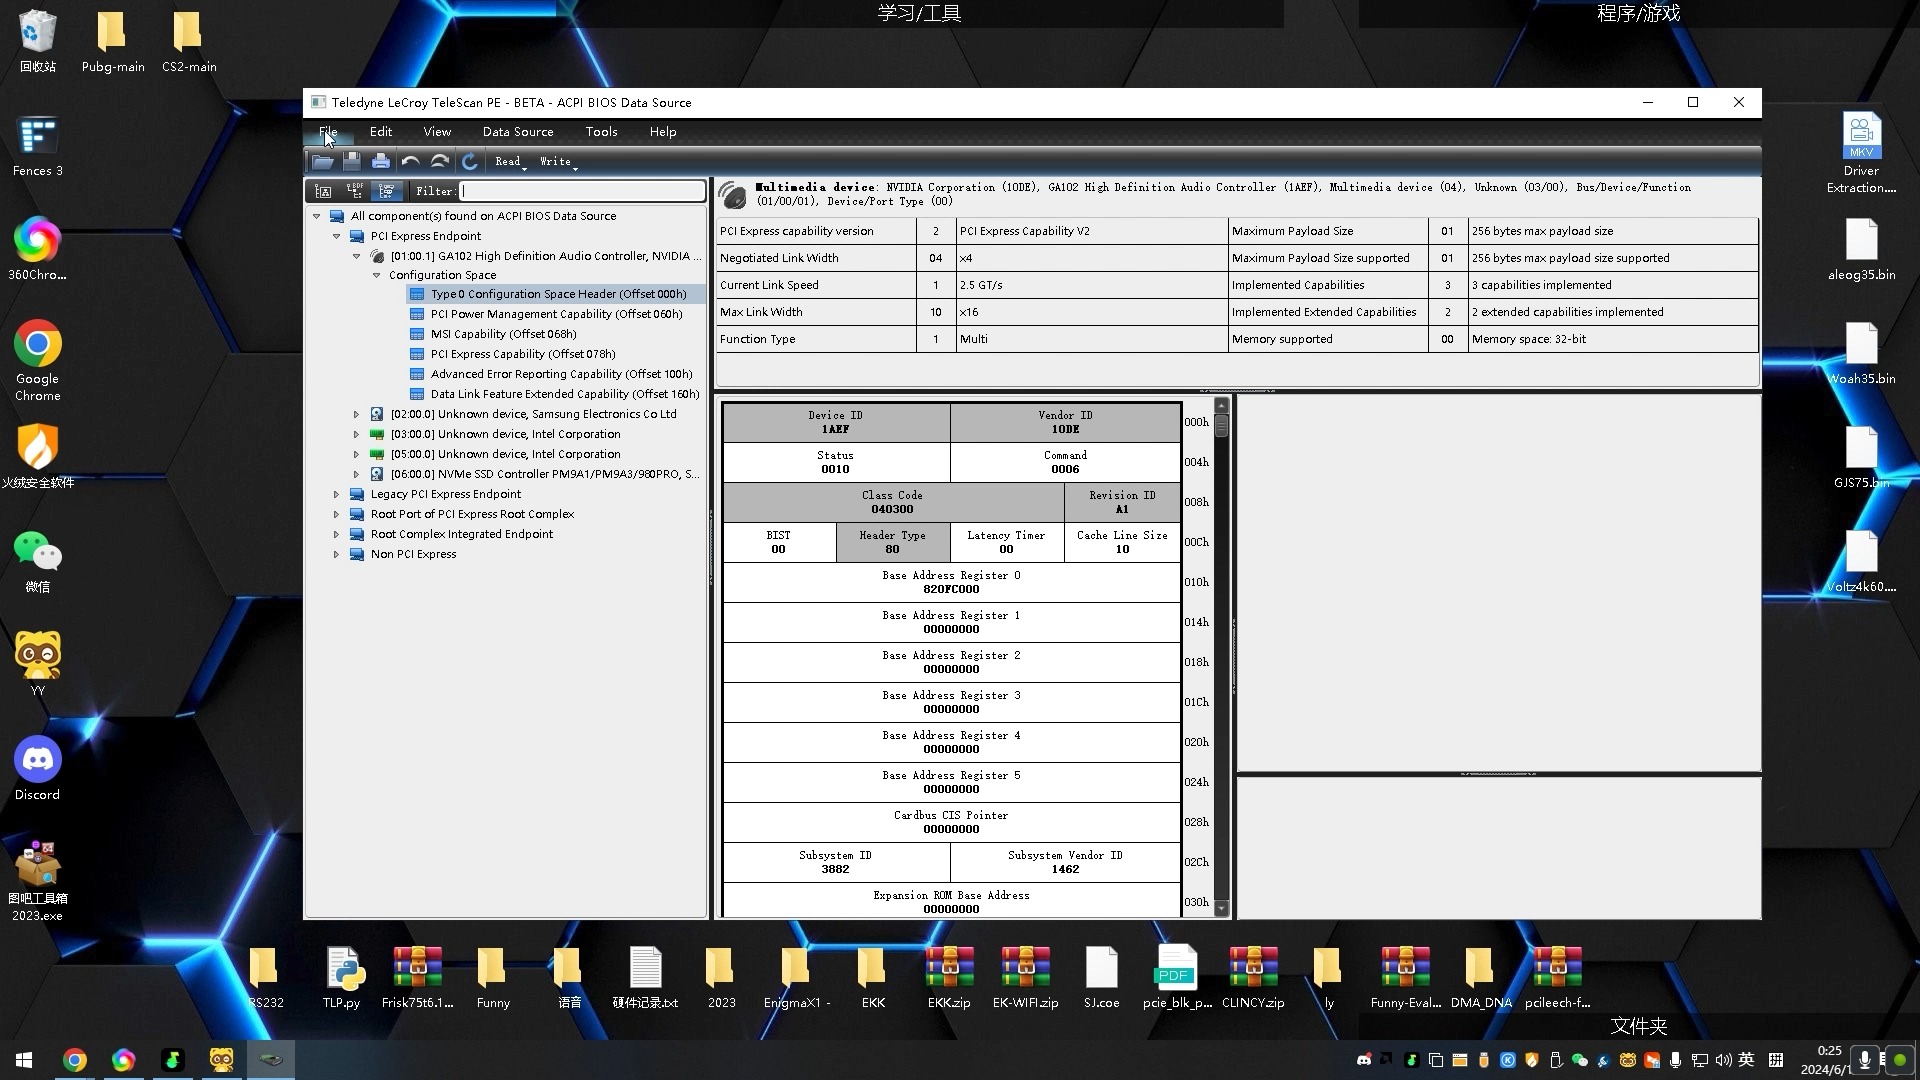1920x1080 pixels.
Task: Click Chrome icon in the taskbar
Action: [75, 1060]
